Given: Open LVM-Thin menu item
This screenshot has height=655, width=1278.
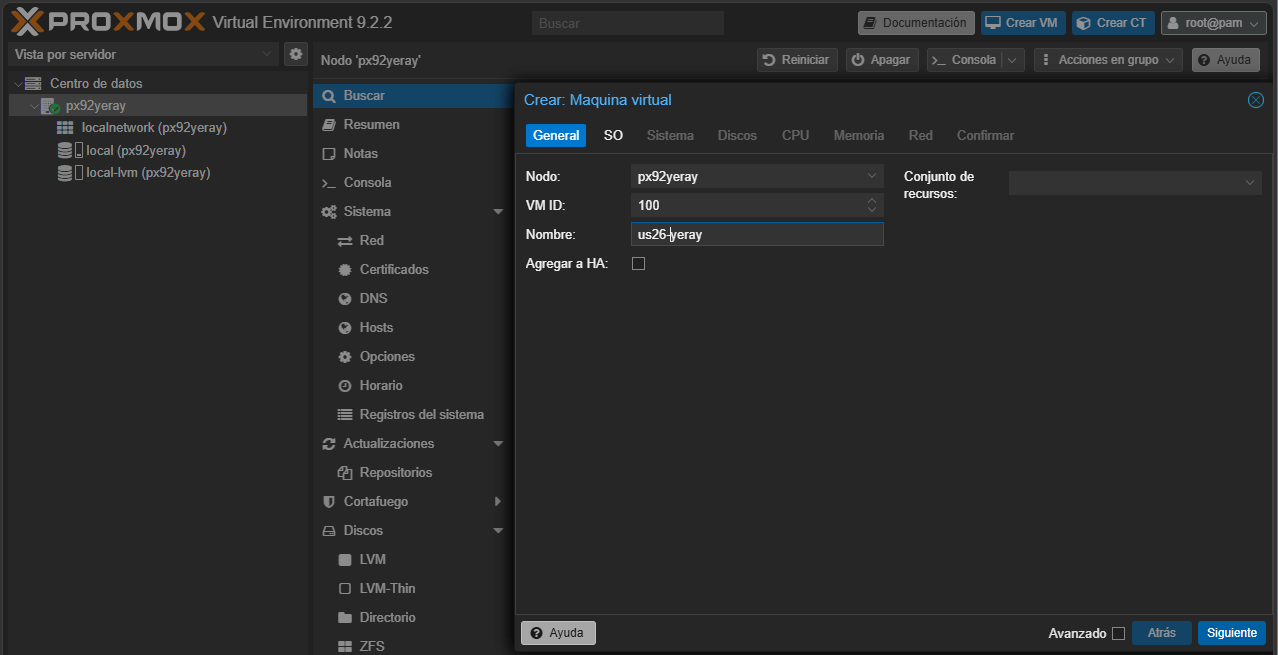Looking at the screenshot, I should (414, 589).
